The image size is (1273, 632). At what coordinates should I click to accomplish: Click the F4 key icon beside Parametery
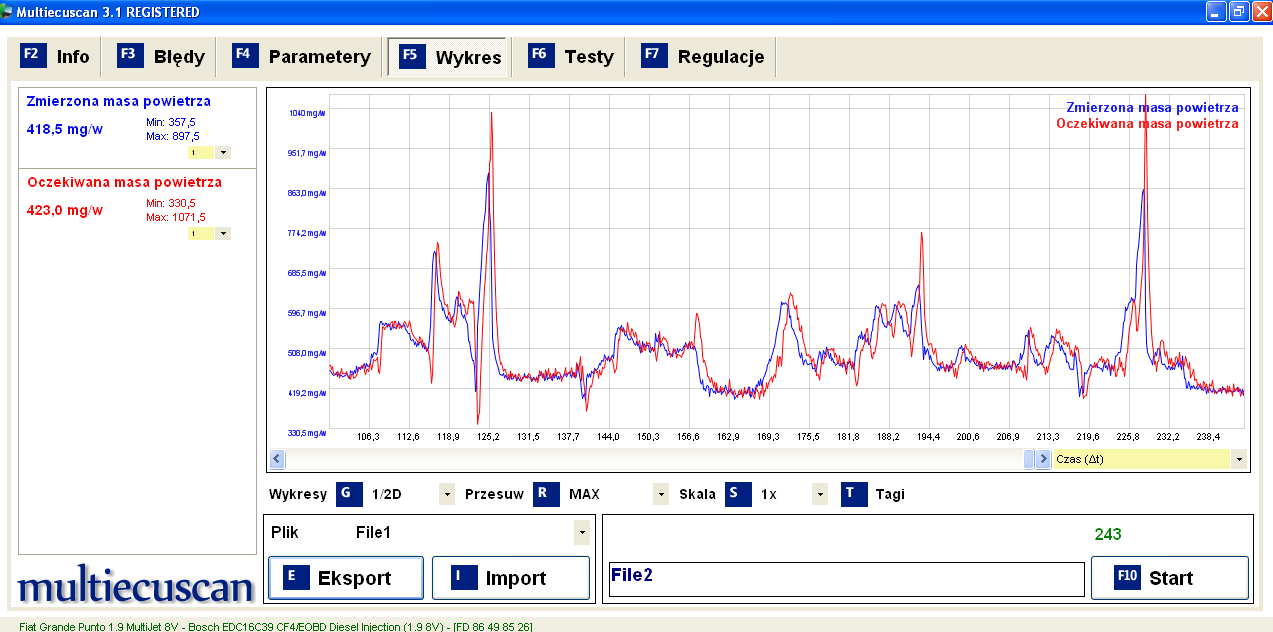coord(246,55)
